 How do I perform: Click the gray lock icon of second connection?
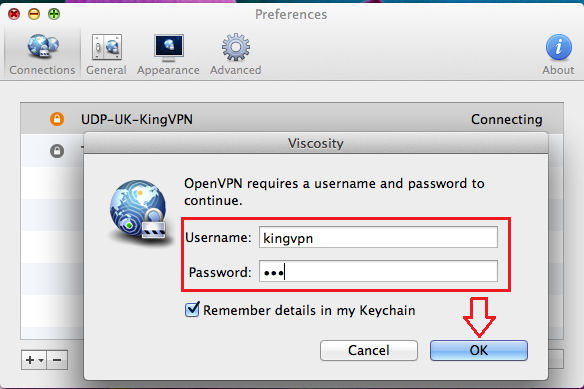tap(57, 151)
